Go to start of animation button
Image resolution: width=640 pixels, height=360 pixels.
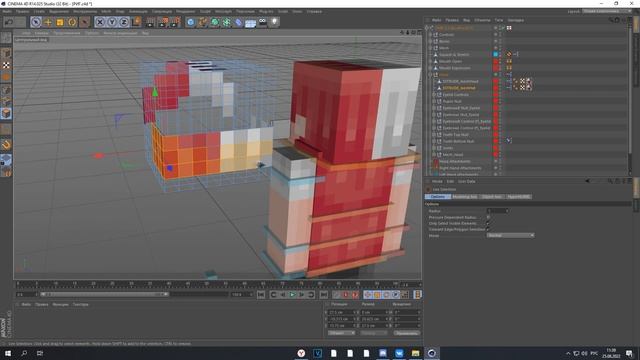(x=261, y=295)
